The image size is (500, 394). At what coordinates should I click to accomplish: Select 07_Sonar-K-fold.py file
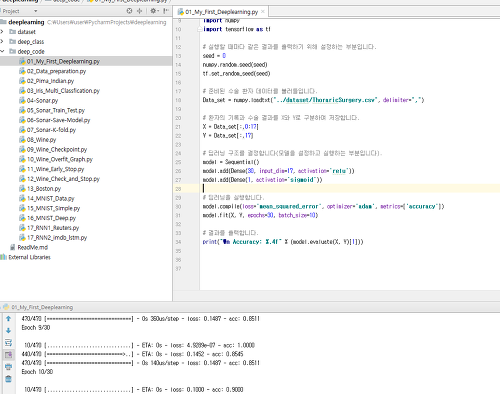point(48,130)
